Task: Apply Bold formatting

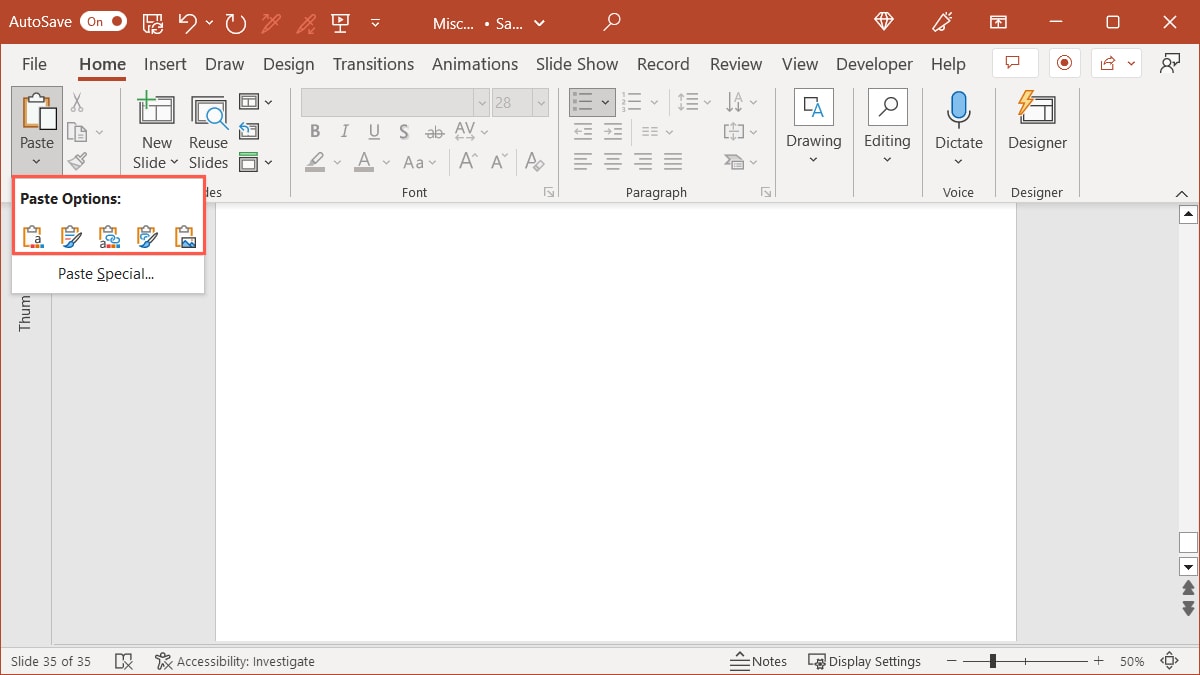Action: (314, 131)
